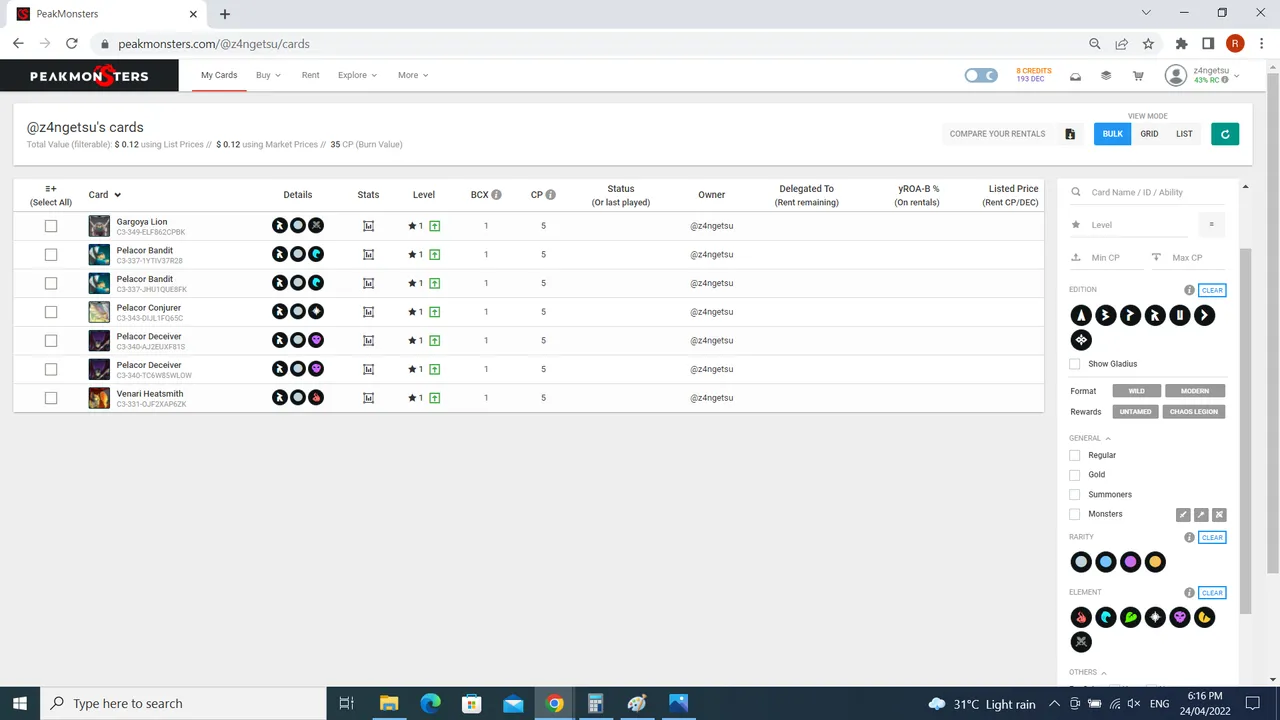Check the Monsters checkbox

coord(1075,514)
